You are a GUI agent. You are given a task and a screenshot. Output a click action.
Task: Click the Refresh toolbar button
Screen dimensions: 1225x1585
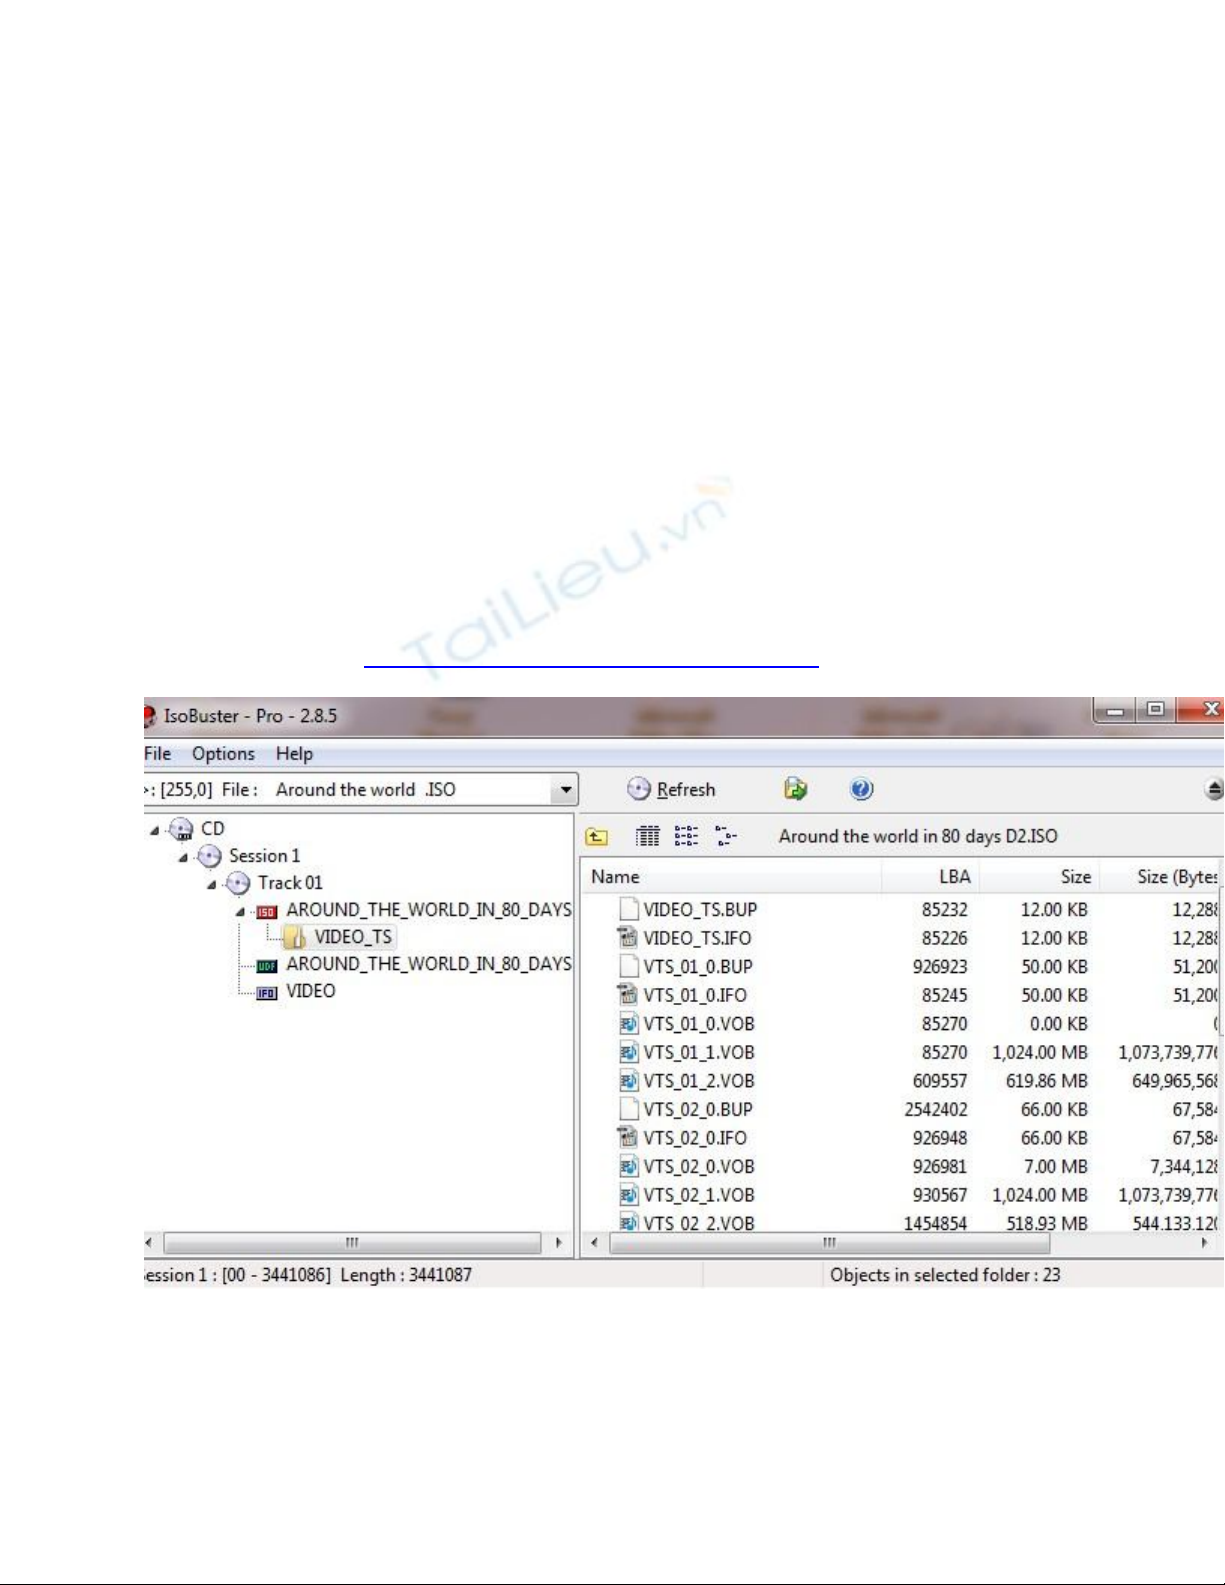(x=672, y=790)
